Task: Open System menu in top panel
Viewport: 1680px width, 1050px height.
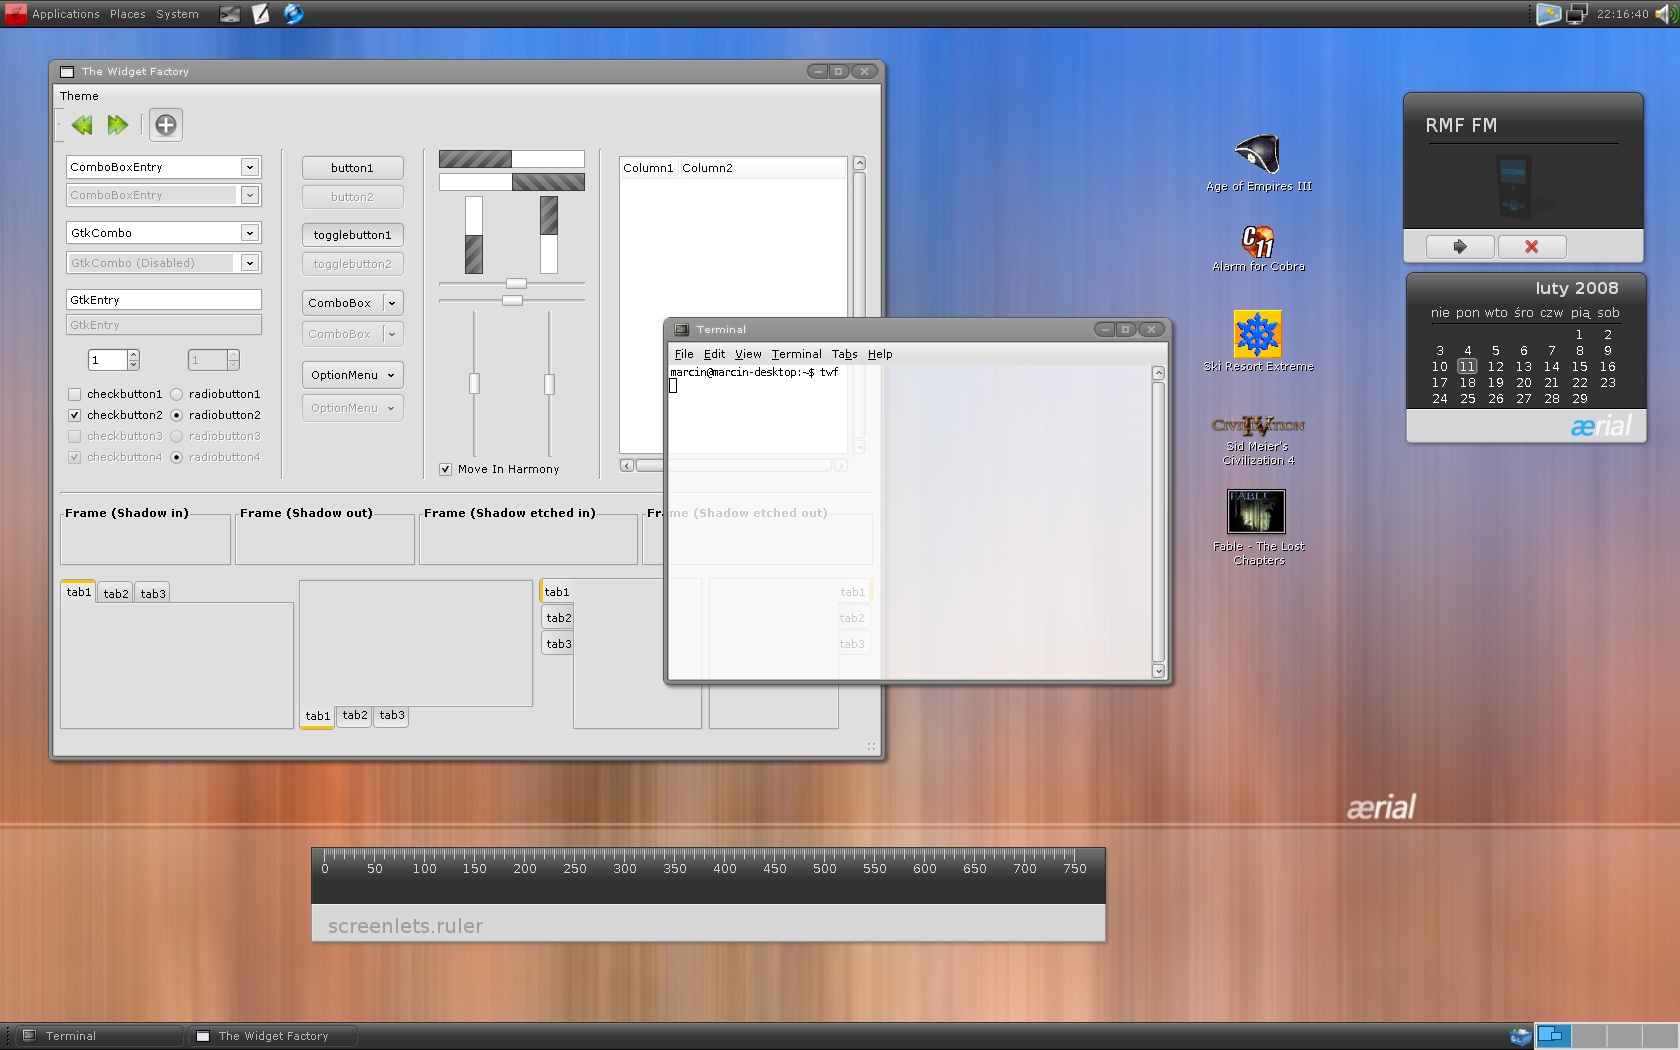Action: click(x=177, y=14)
